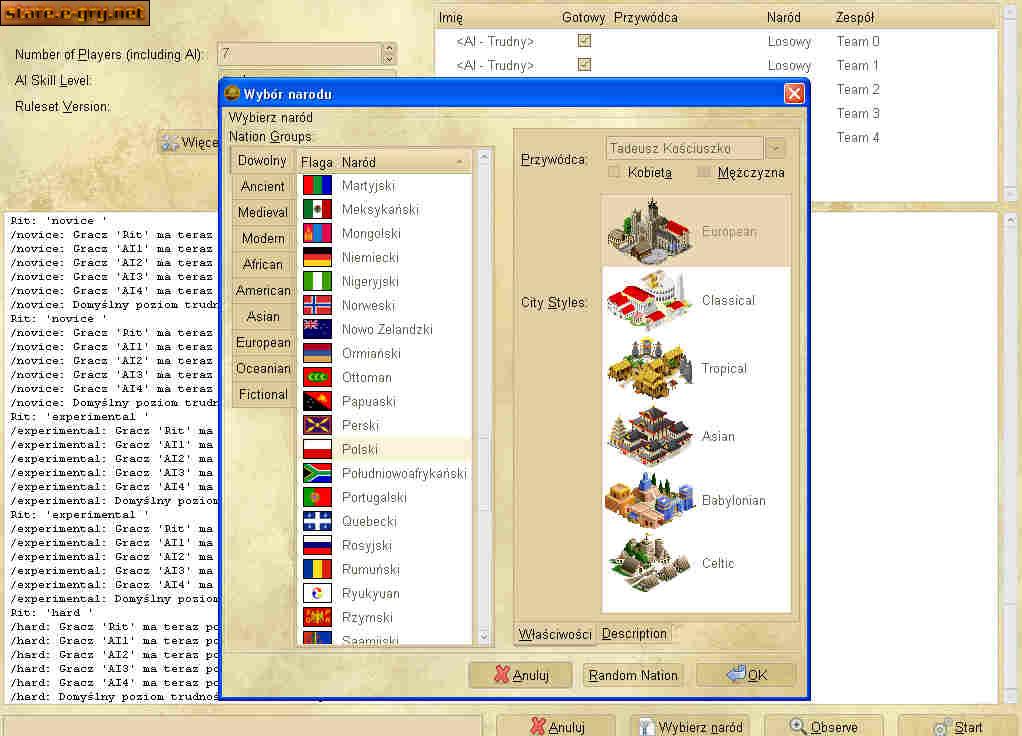Open the Description tab
The height and width of the screenshot is (736, 1022).
(x=634, y=634)
